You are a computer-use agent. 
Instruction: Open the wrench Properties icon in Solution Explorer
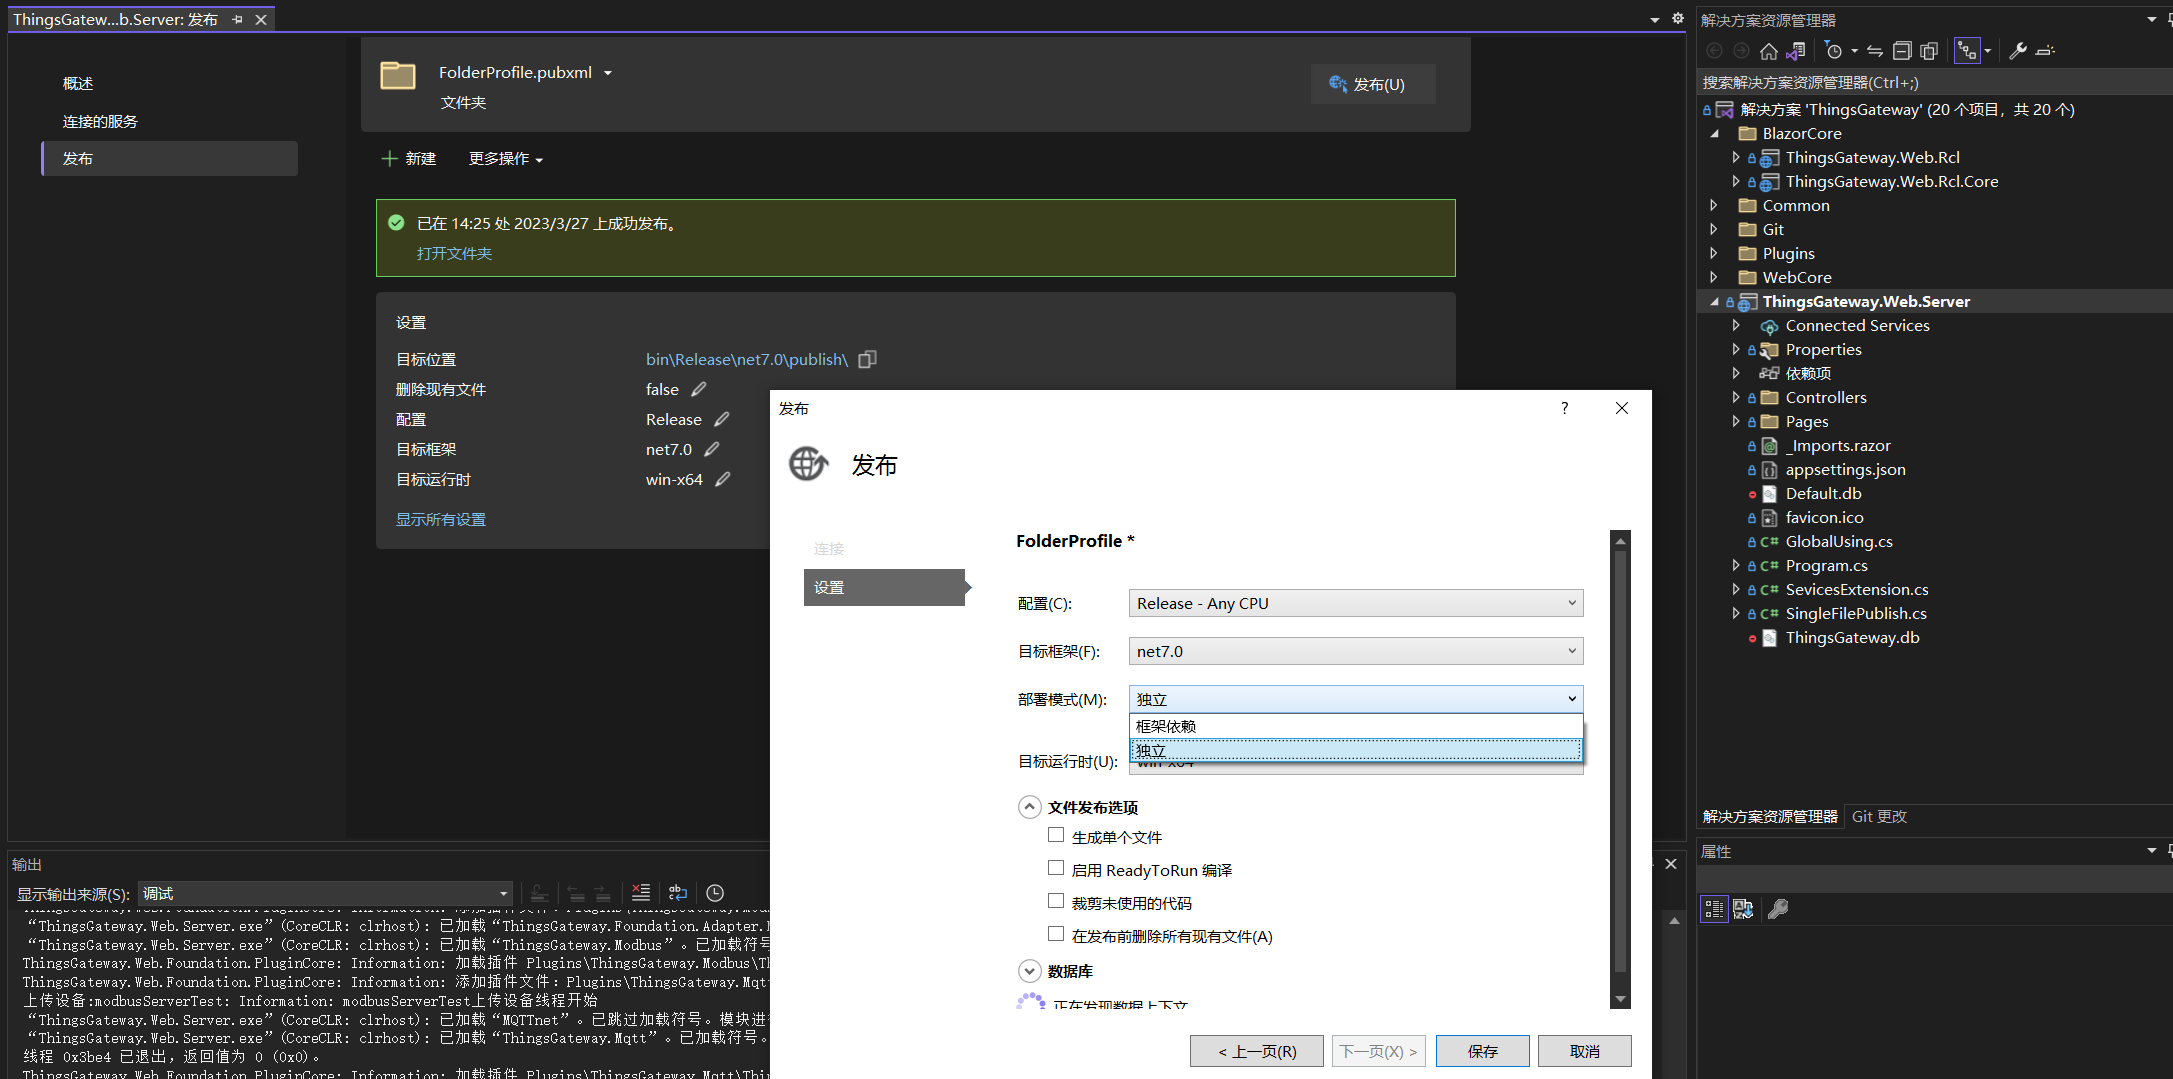tap(2018, 51)
